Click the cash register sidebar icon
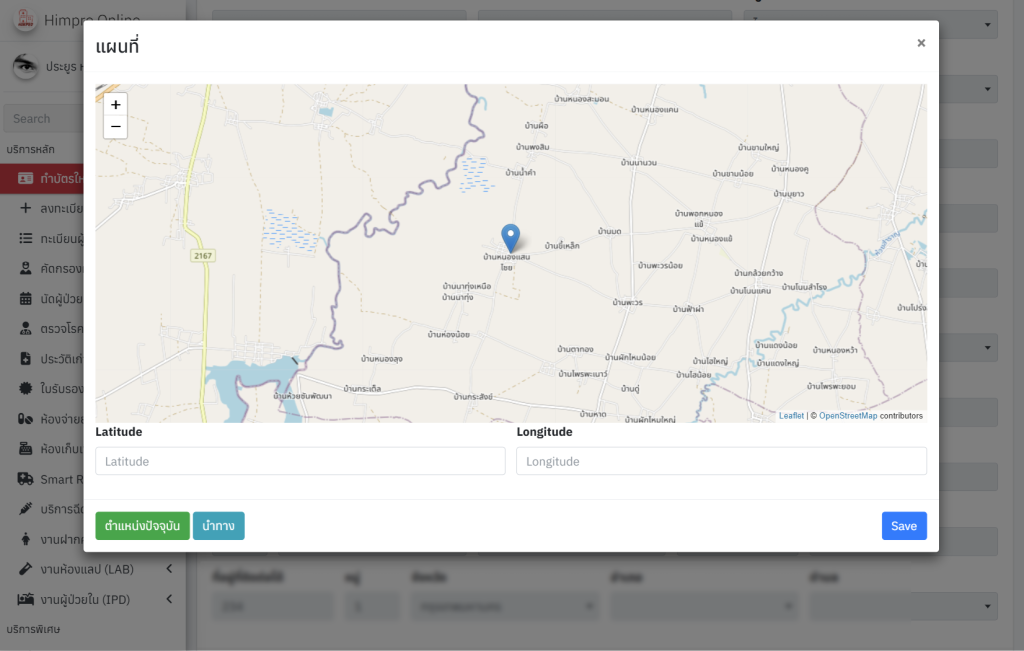Viewport: 1024px width, 651px height. (25, 449)
